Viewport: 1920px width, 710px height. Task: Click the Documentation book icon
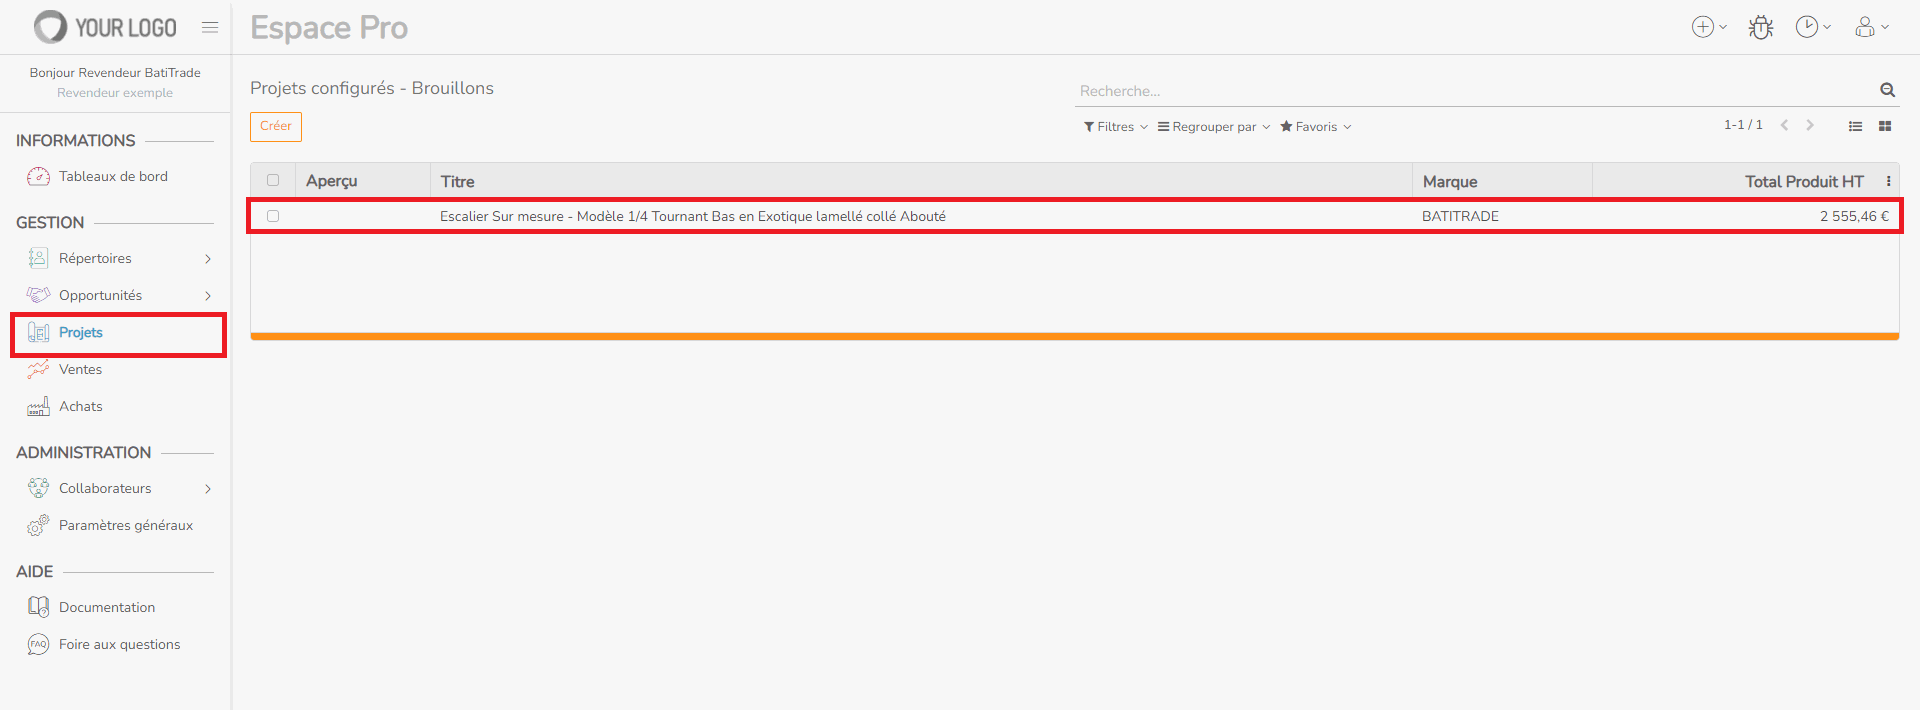click(38, 607)
